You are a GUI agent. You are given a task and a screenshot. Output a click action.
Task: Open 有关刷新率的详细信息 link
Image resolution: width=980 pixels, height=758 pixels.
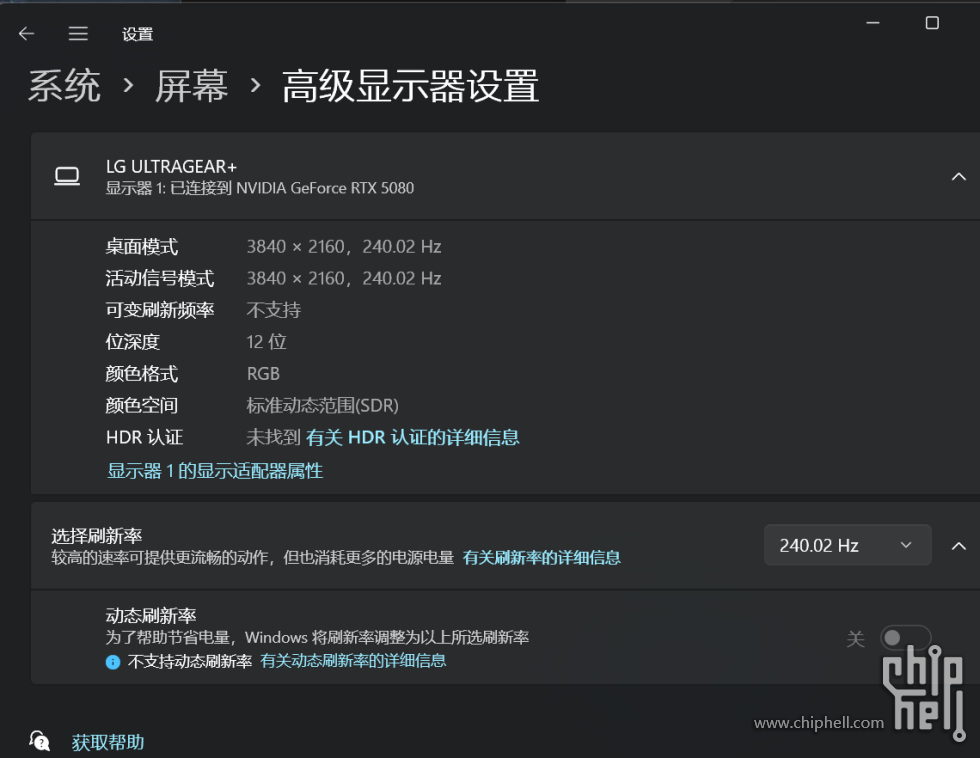pyautogui.click(x=542, y=557)
